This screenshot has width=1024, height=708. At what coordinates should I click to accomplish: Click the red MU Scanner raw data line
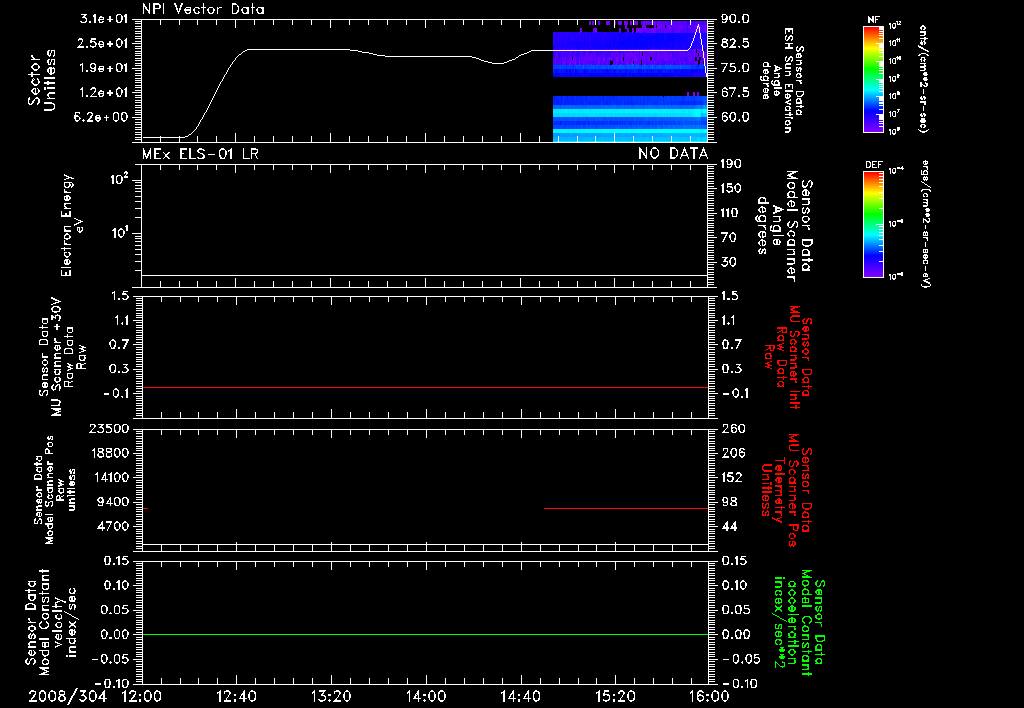(424, 387)
